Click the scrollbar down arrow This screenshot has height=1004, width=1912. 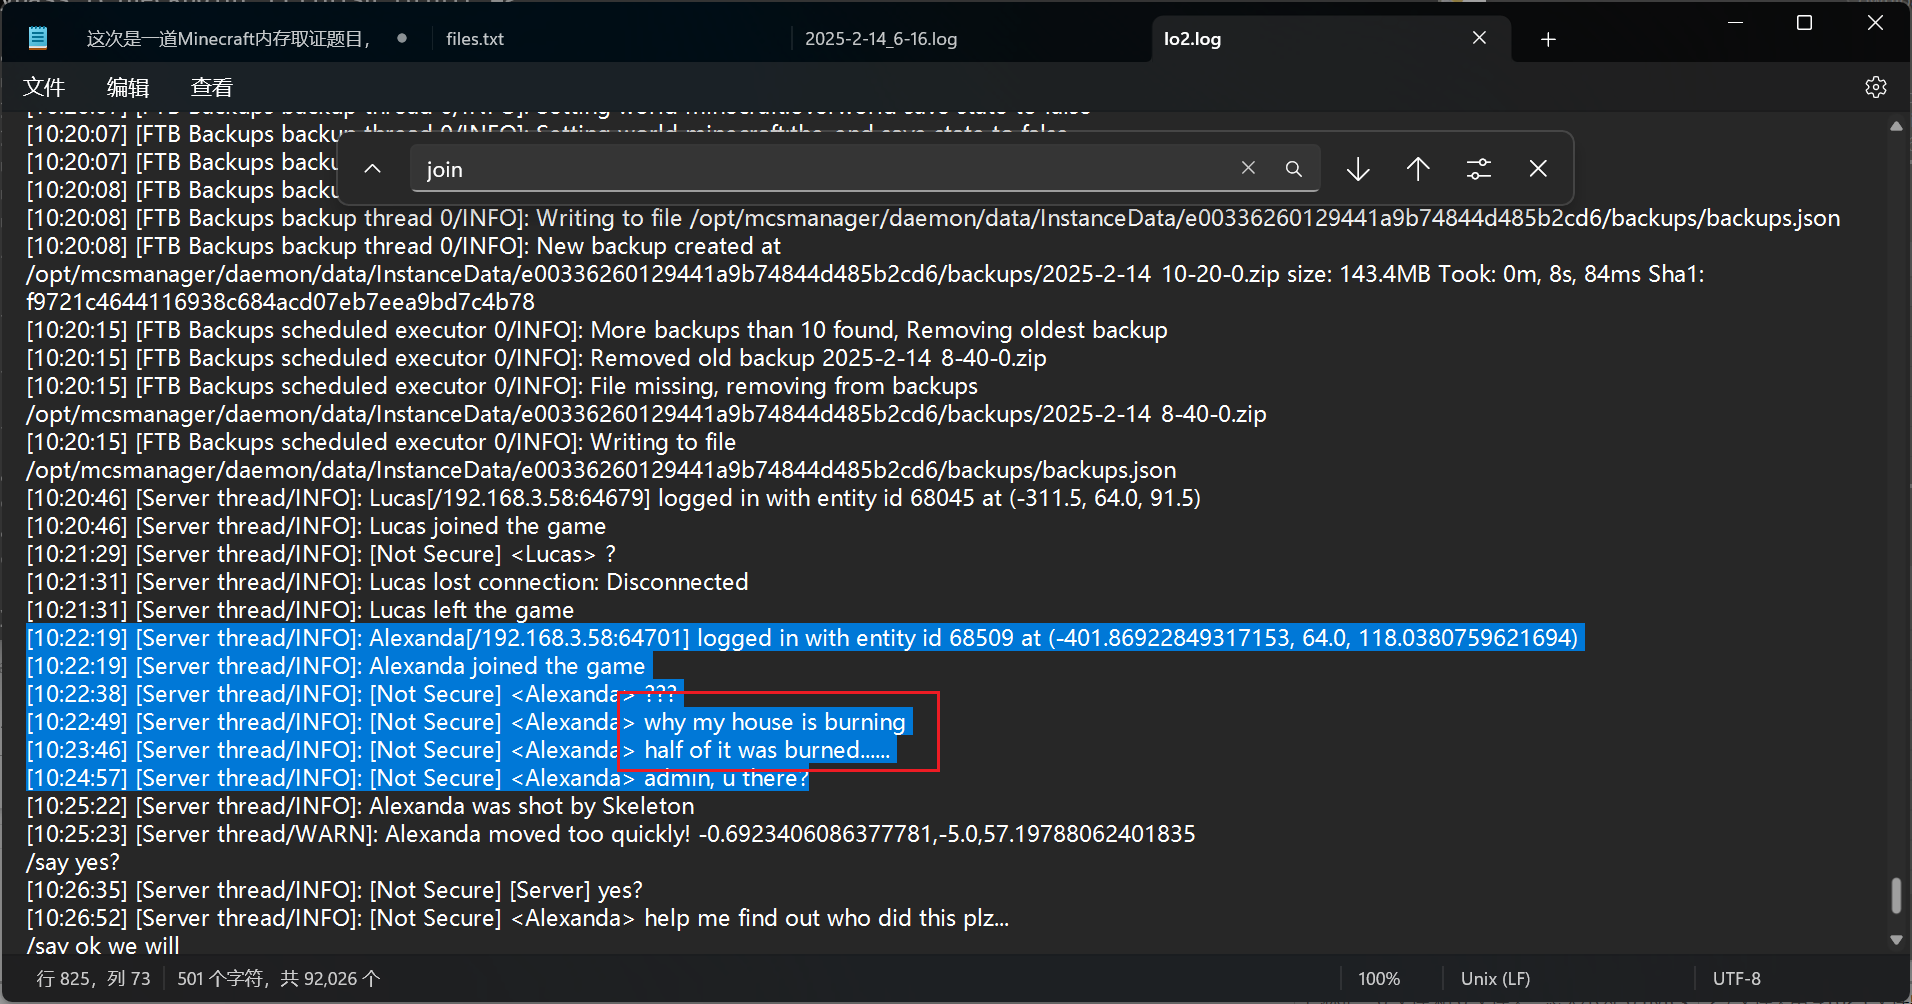pos(1896,940)
